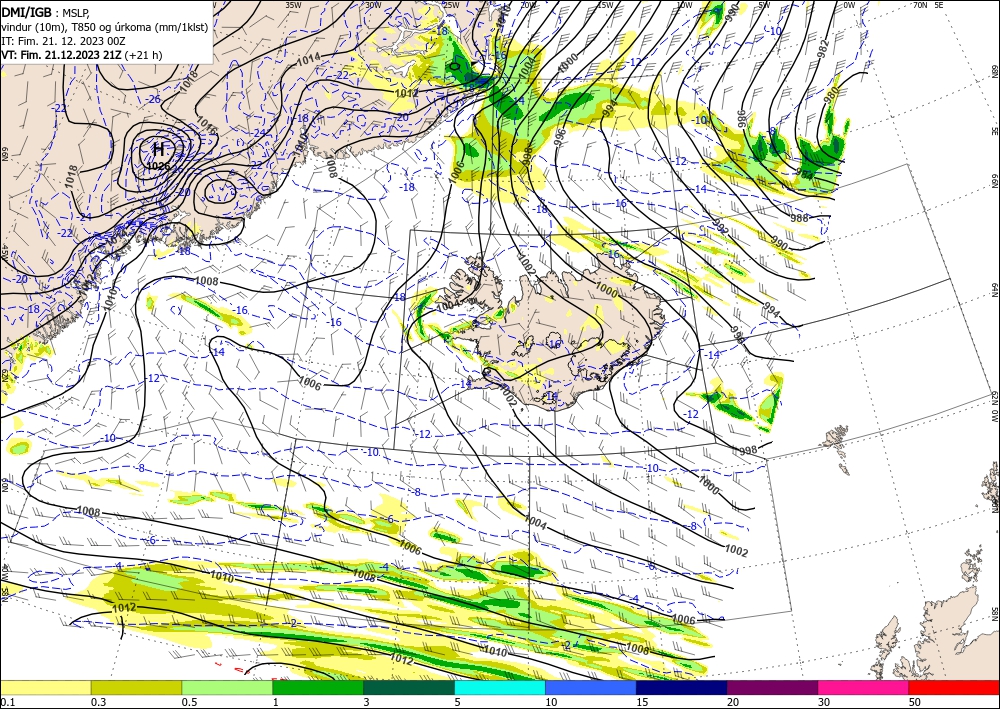Screen dimensions: 1000x709
Task: Click the "35W" longitude label
Action: 293,5
